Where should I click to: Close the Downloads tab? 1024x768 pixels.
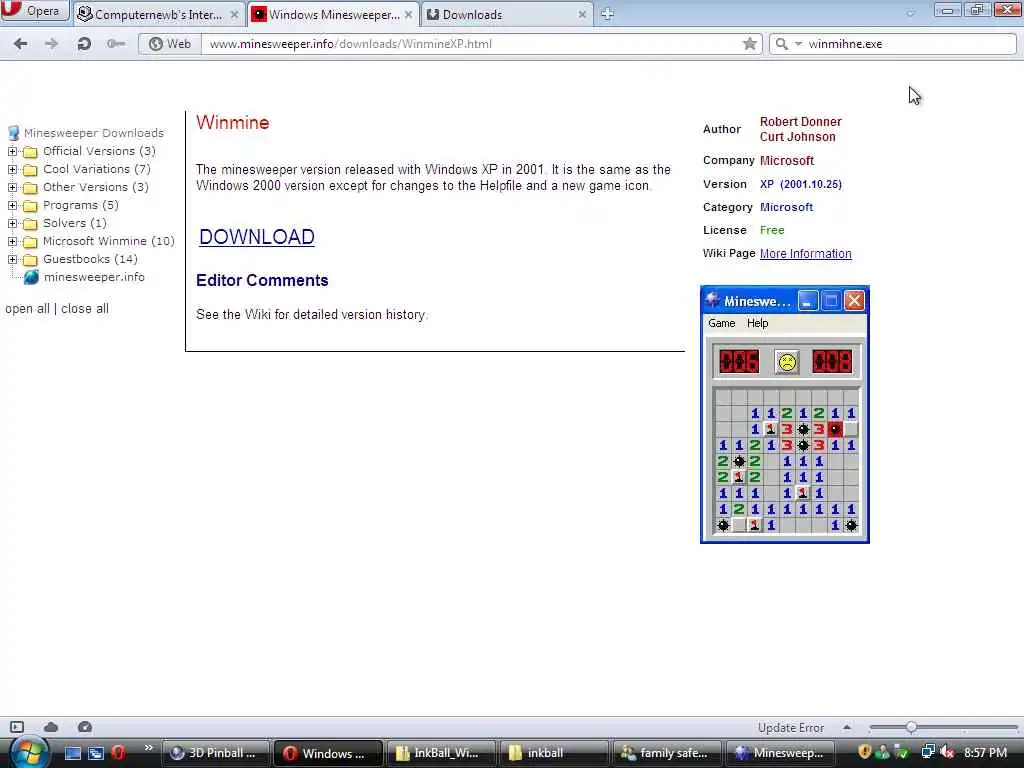[582, 14]
